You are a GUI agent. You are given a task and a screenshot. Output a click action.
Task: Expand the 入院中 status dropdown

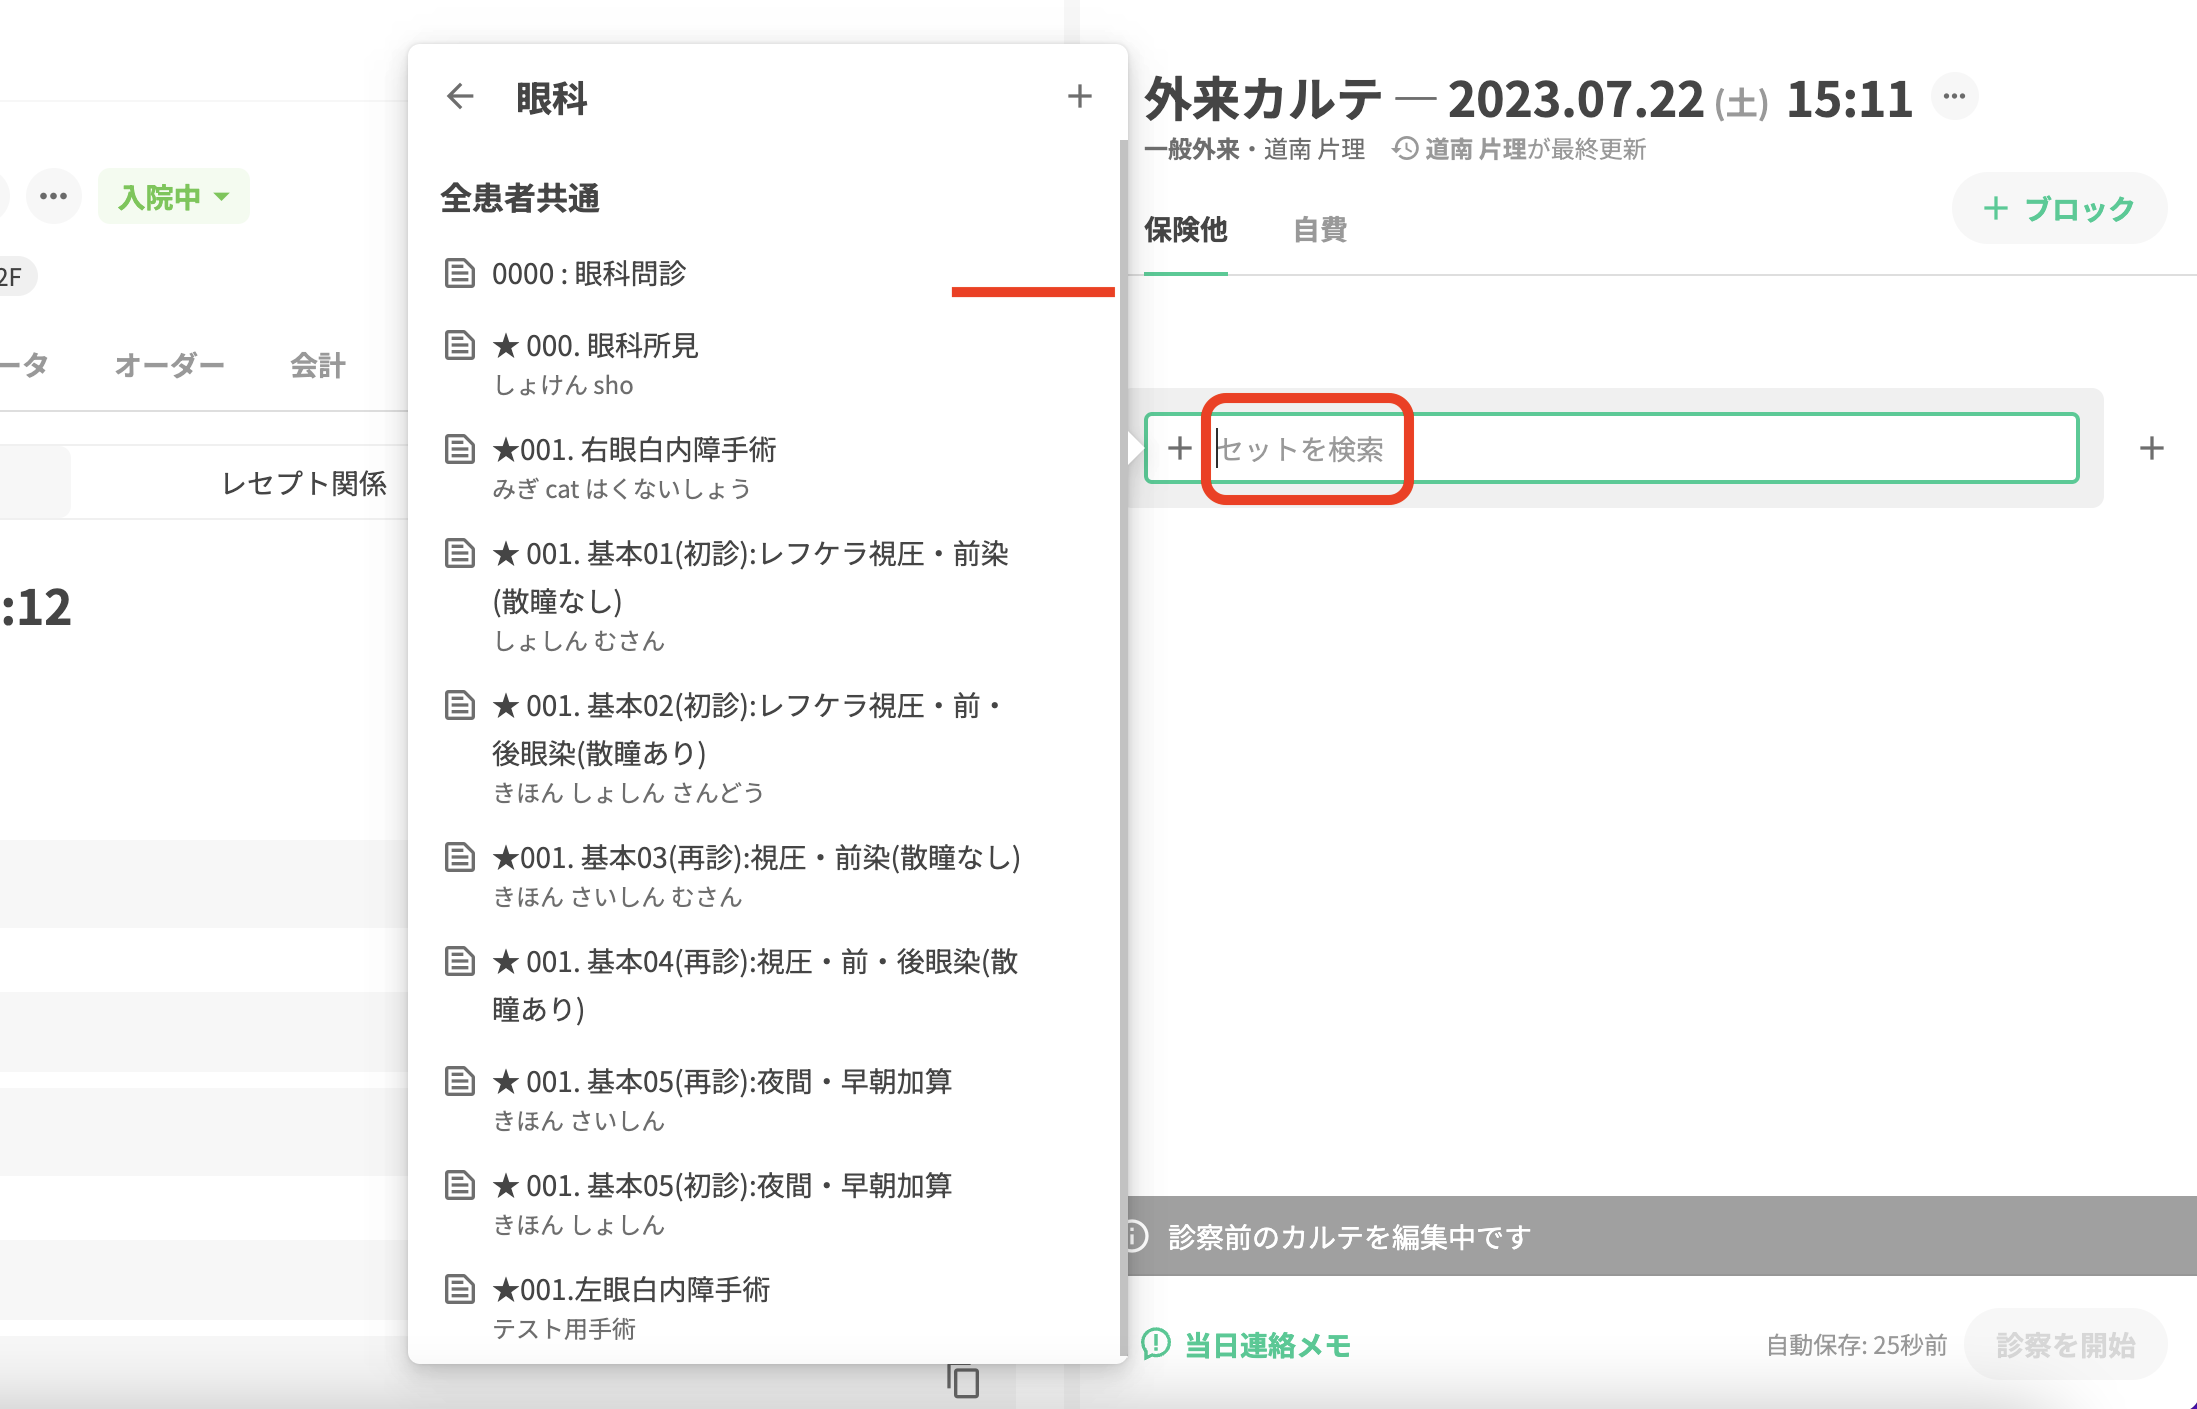(x=174, y=197)
